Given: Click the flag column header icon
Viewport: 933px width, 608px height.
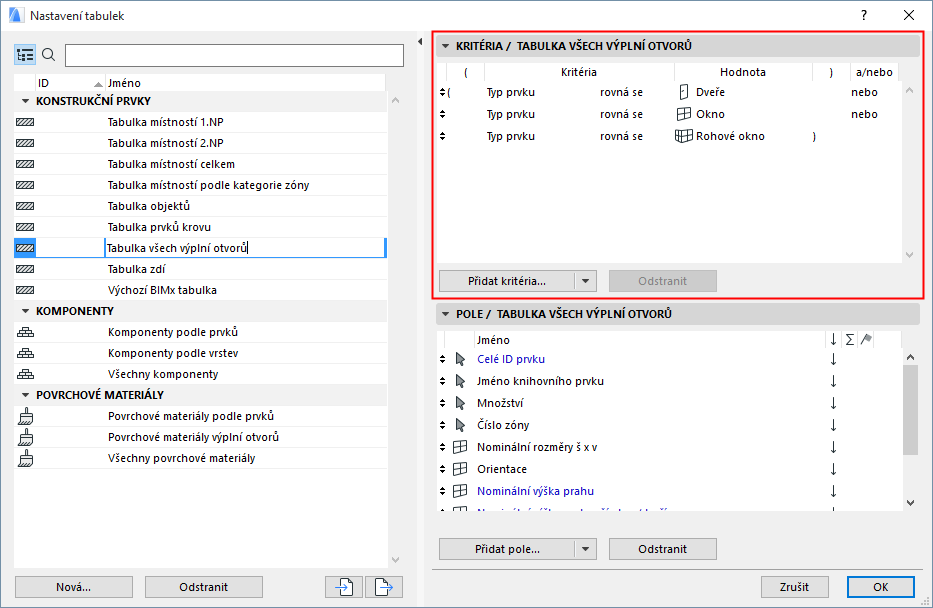Looking at the screenshot, I should tap(866, 339).
